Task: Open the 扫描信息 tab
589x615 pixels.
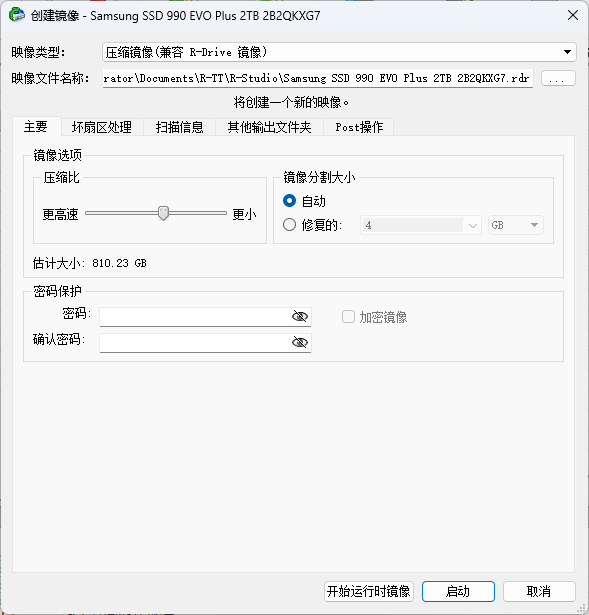Action: coord(180,127)
